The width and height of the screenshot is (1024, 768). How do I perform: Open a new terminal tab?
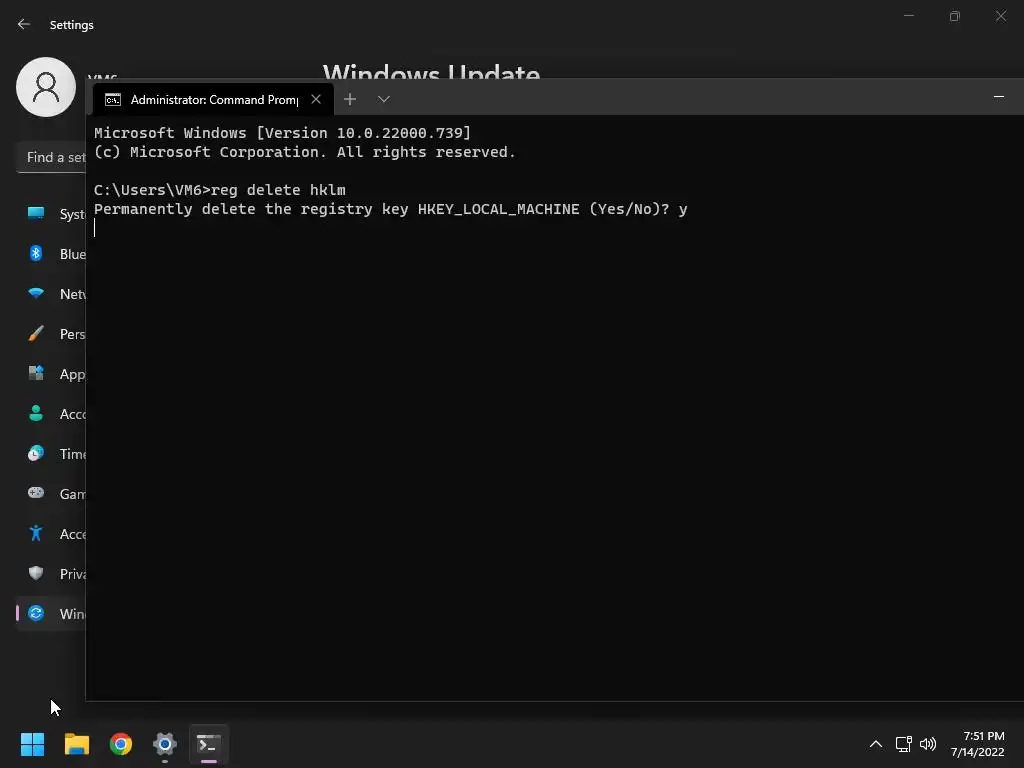(350, 99)
